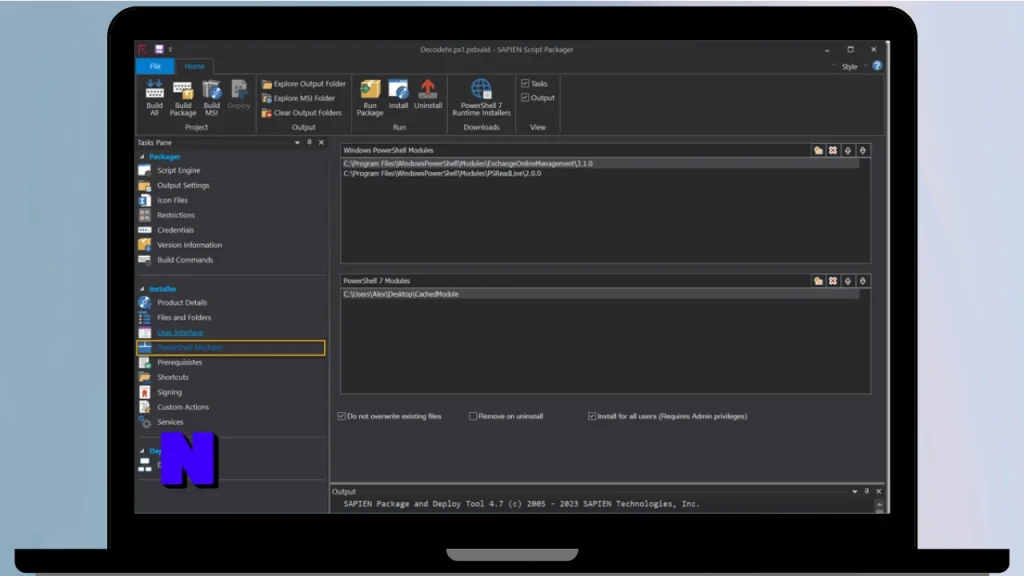The width and height of the screenshot is (1024, 576).
Task: Add folder to PowerShell 7 Modules
Action: [x=818, y=281]
